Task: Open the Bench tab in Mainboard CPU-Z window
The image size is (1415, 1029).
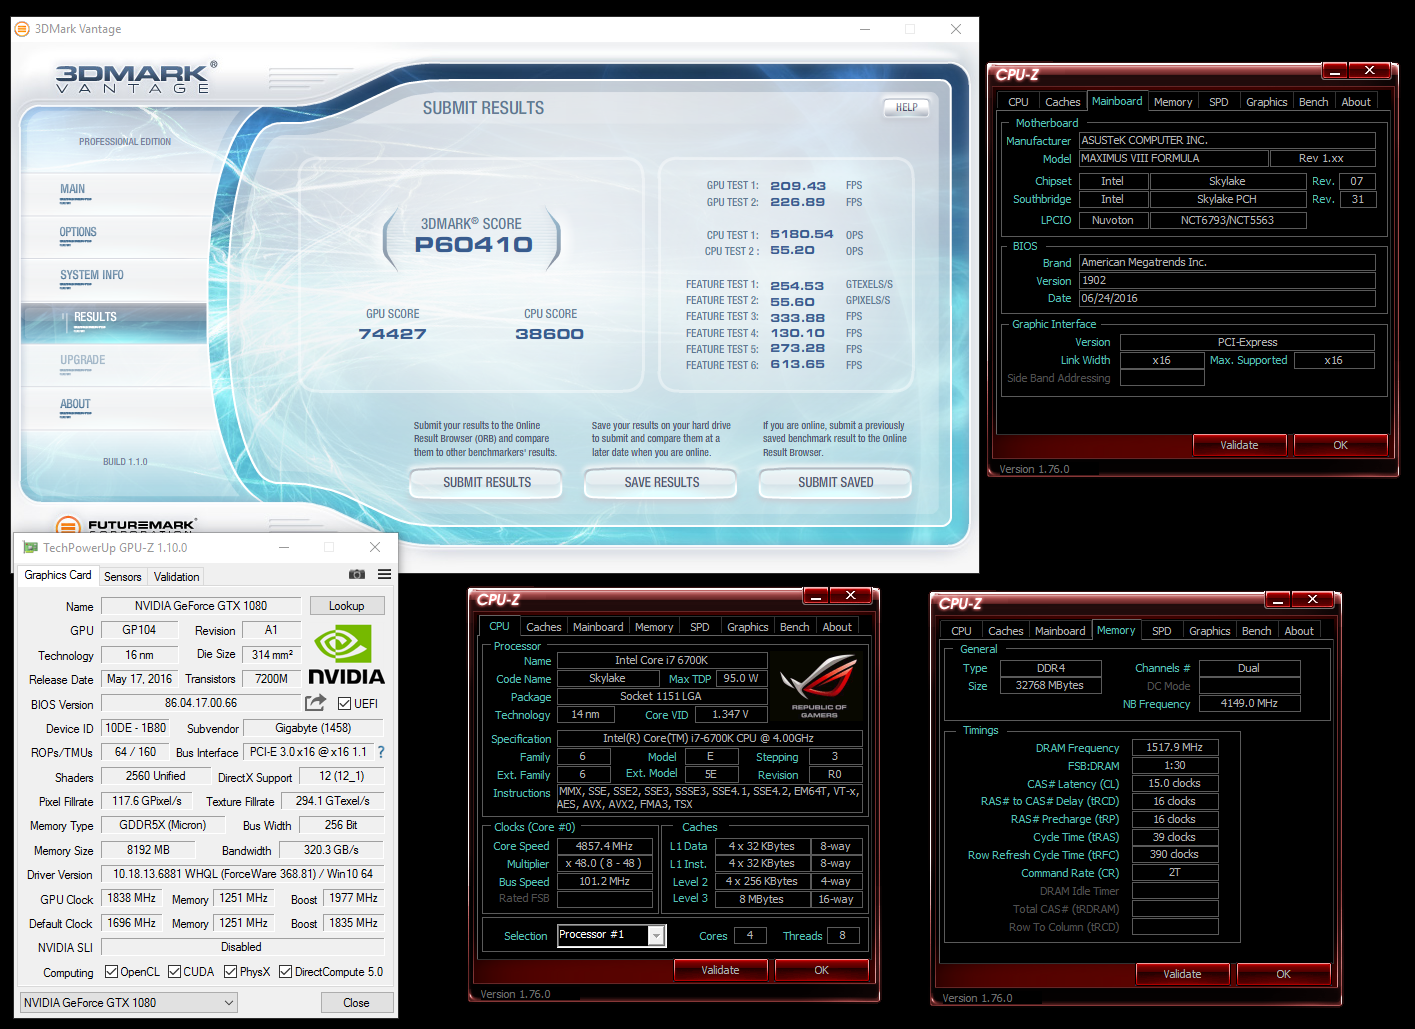Action: [x=1313, y=102]
